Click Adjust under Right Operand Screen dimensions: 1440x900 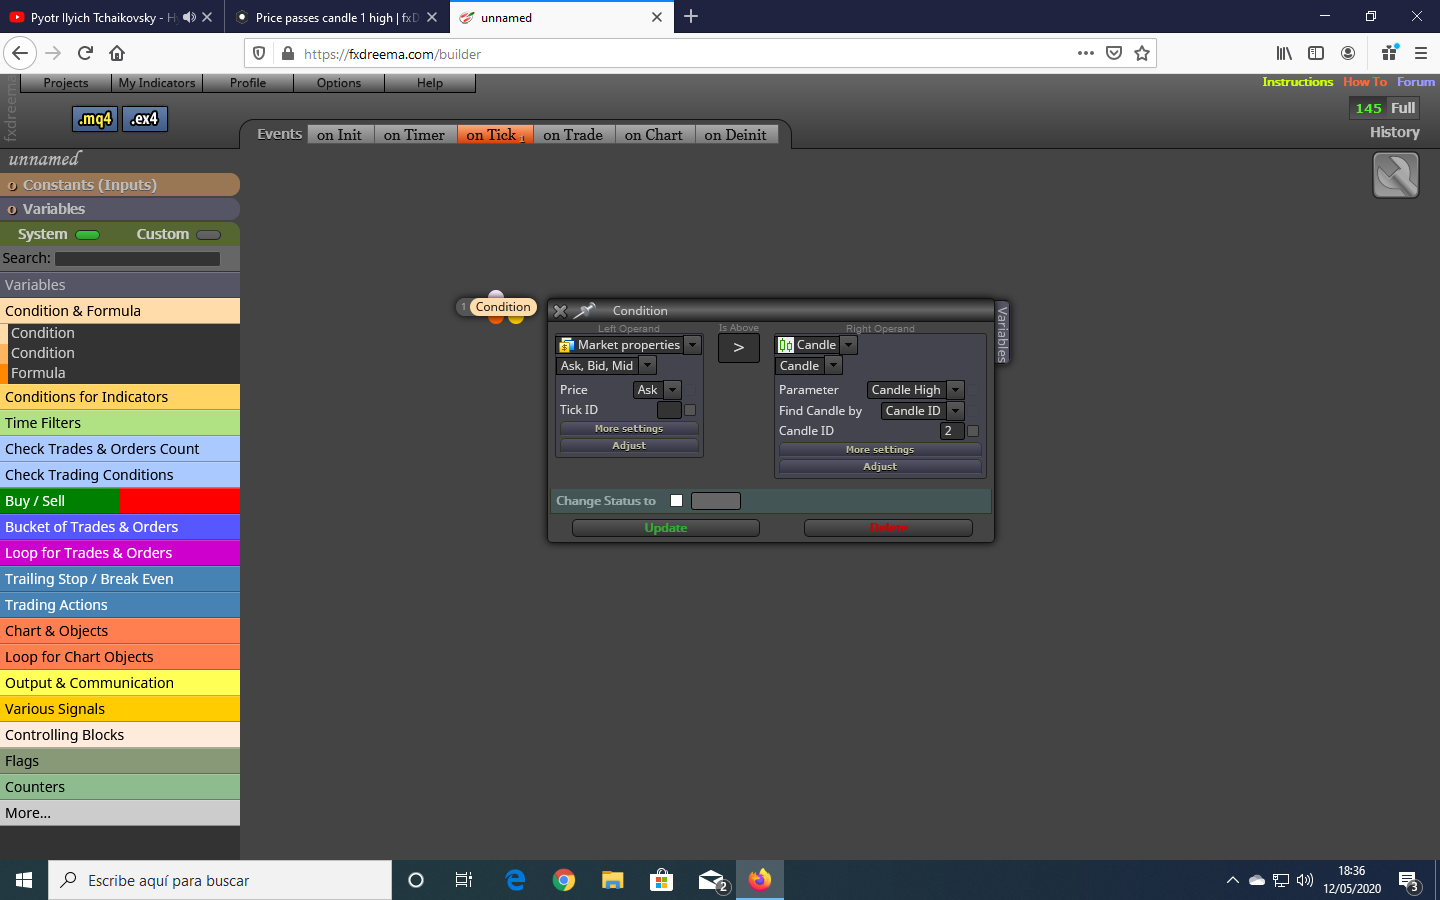pyautogui.click(x=880, y=467)
